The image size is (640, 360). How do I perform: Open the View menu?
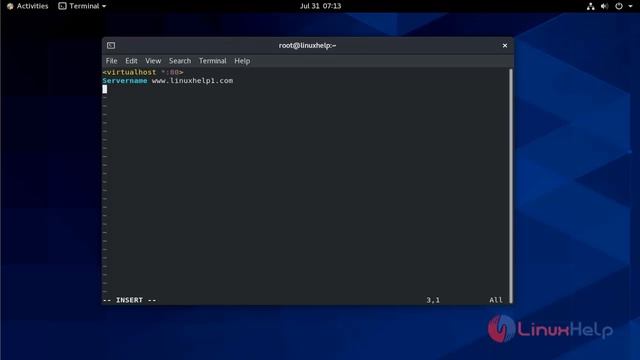pos(153,61)
